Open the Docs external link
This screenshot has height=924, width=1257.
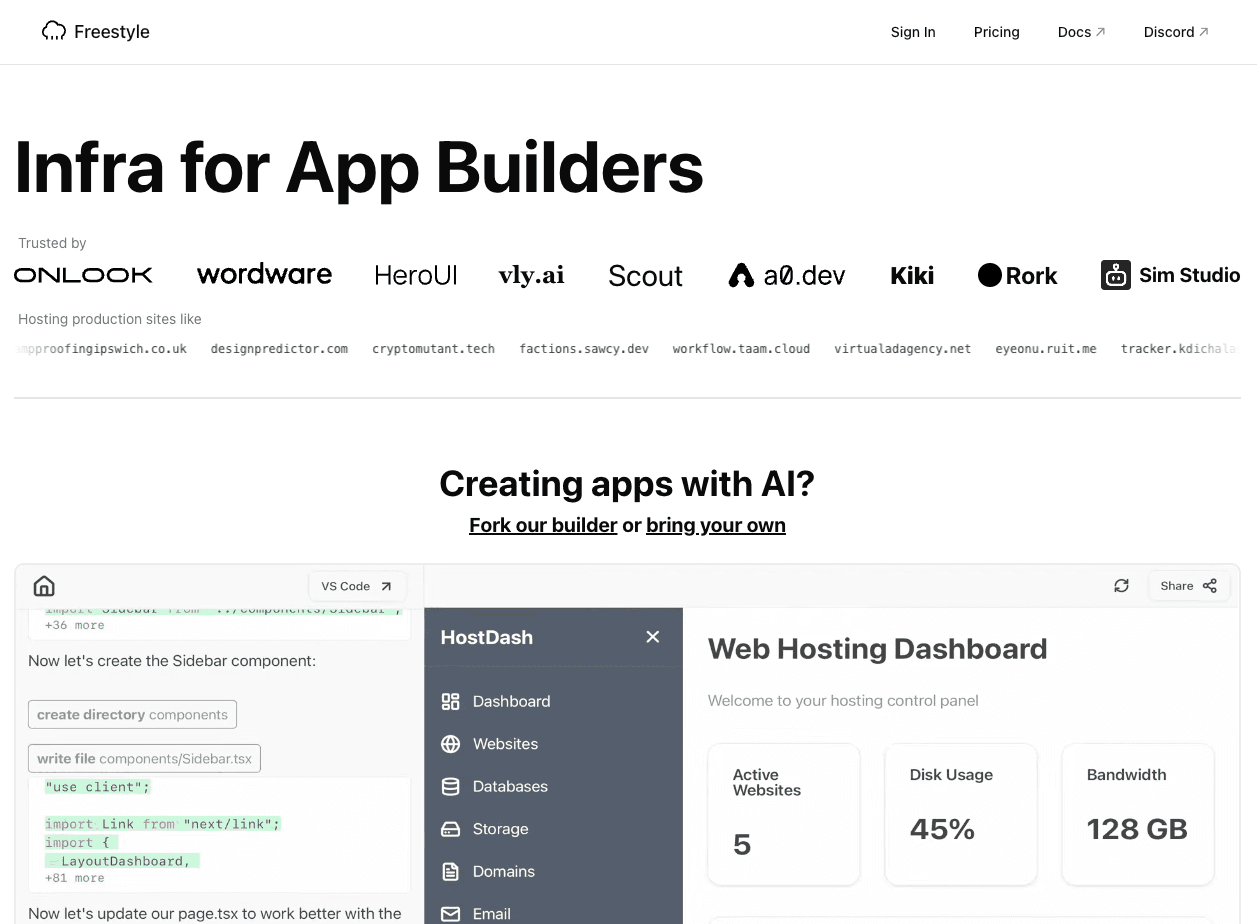(1081, 32)
